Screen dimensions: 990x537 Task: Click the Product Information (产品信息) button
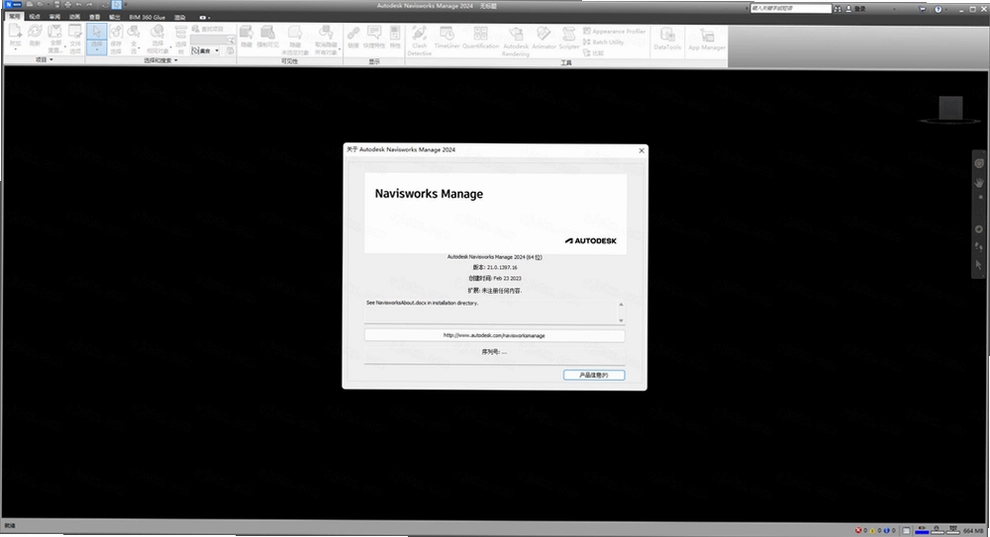(x=593, y=375)
